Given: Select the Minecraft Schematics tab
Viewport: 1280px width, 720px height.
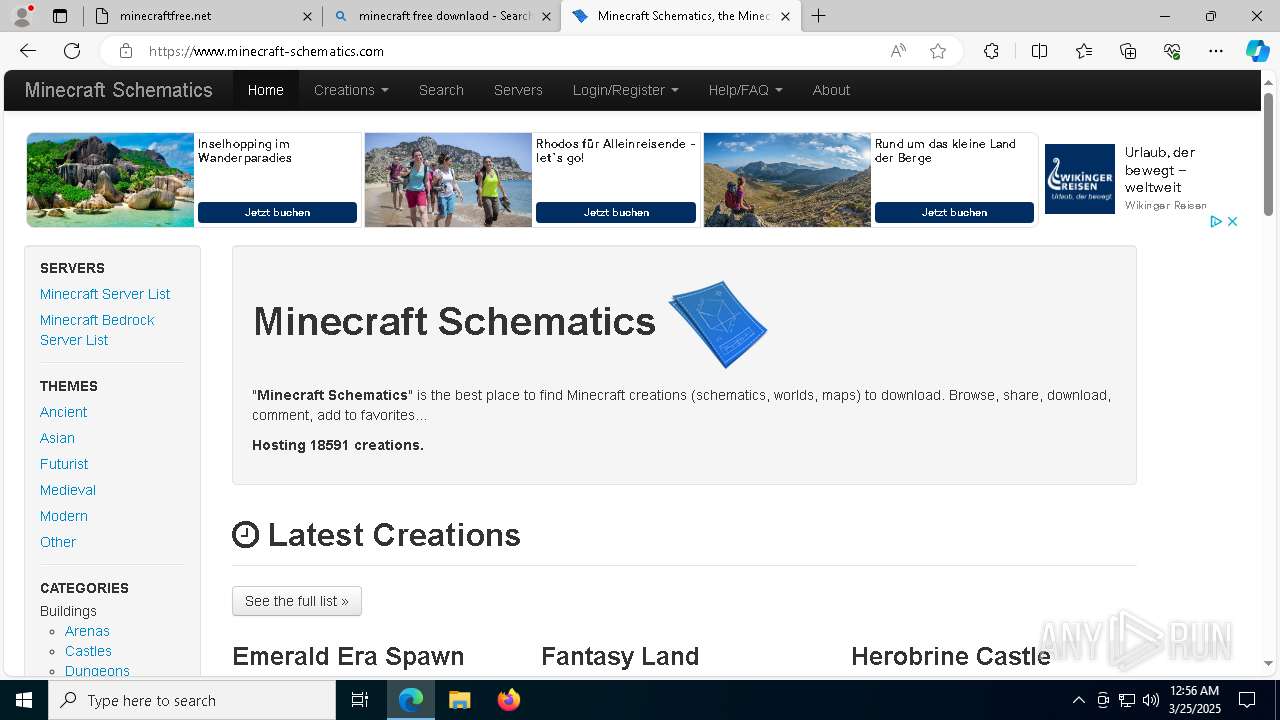Looking at the screenshot, I should coord(680,16).
